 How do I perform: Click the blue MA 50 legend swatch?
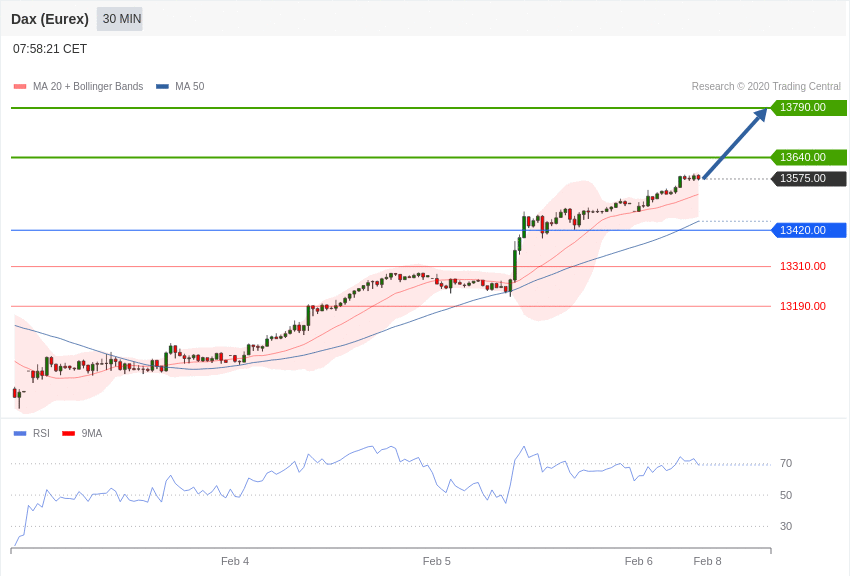click(x=162, y=86)
